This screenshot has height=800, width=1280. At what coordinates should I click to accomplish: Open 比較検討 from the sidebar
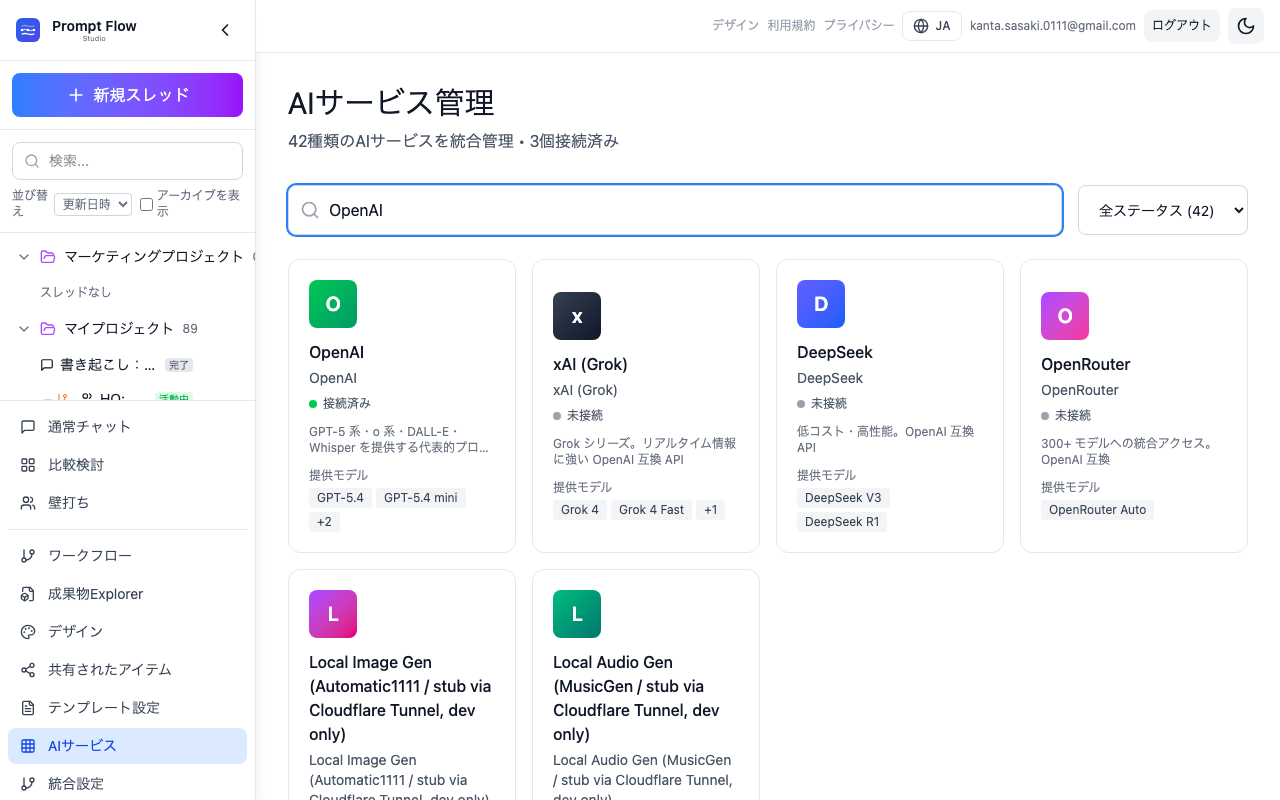point(127,465)
